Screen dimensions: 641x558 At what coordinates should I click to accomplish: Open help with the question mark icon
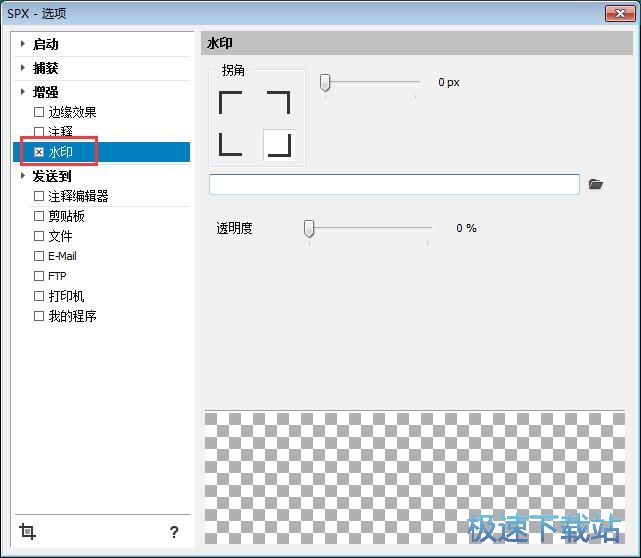(174, 531)
